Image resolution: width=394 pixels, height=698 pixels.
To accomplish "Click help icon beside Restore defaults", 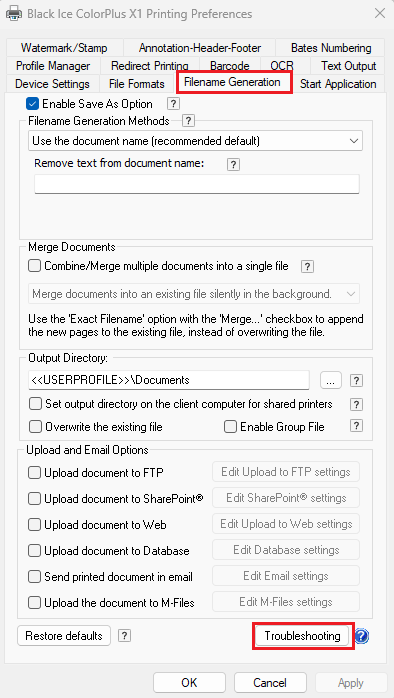I will [x=125, y=636].
